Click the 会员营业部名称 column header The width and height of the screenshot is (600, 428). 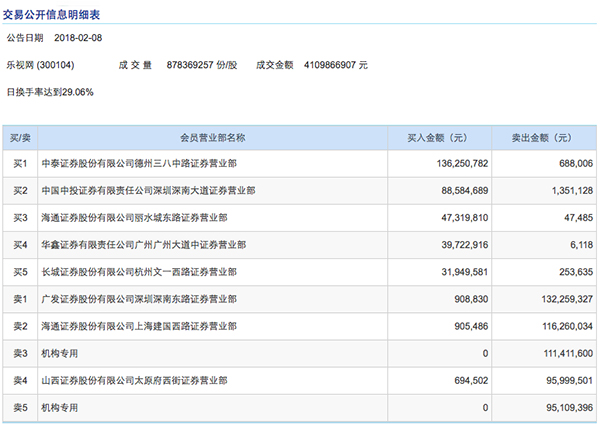[213, 138]
